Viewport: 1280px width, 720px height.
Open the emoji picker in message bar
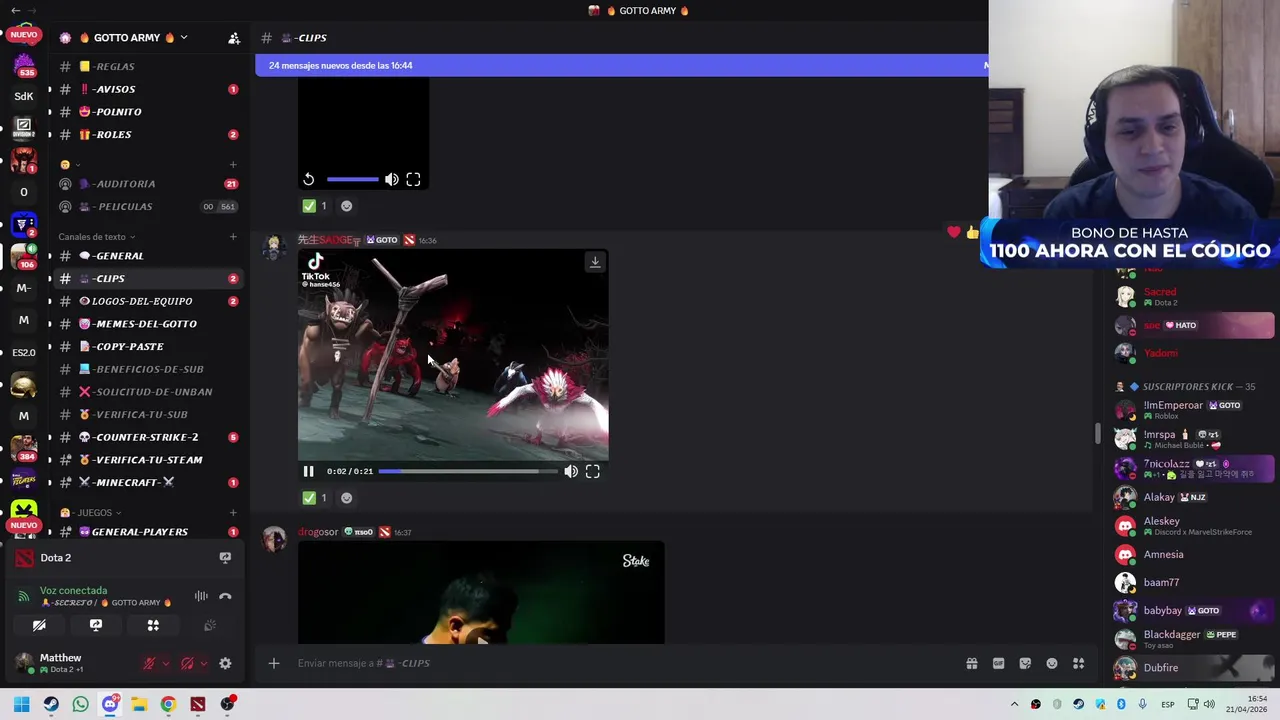(x=1052, y=663)
